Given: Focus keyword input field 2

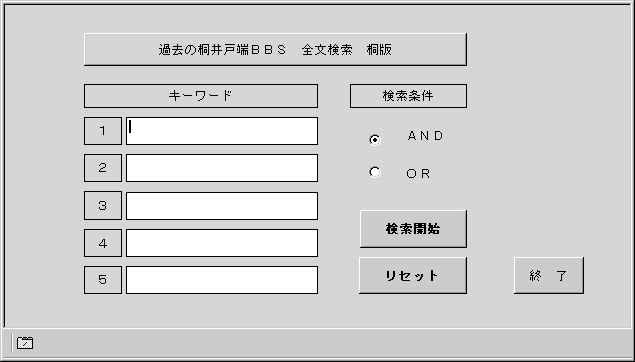Looking at the screenshot, I should click(222, 168).
